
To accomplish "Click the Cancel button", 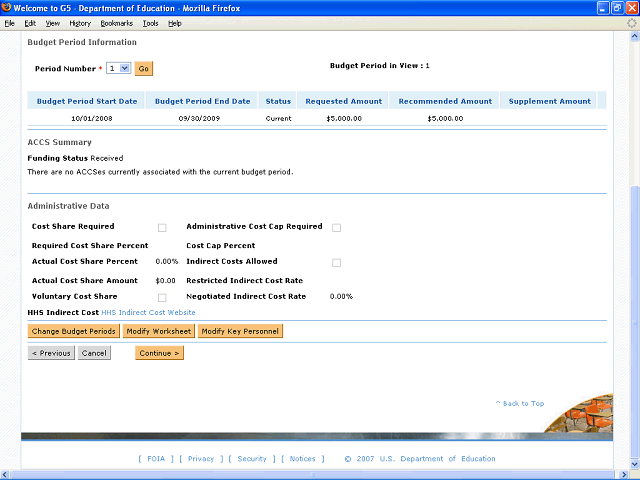I will click(x=94, y=353).
